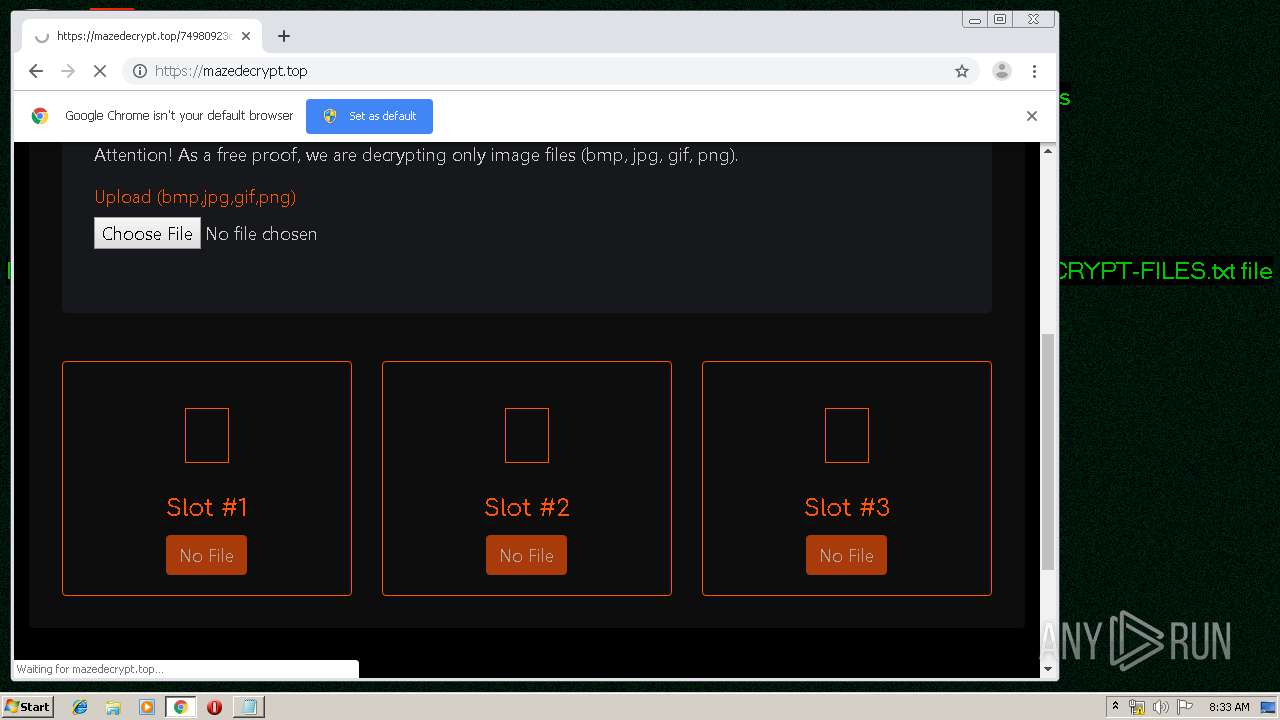Image resolution: width=1280 pixels, height=720 pixels.
Task: Click the Upload (bmp,jpg,gif,png) label
Action: (195, 197)
